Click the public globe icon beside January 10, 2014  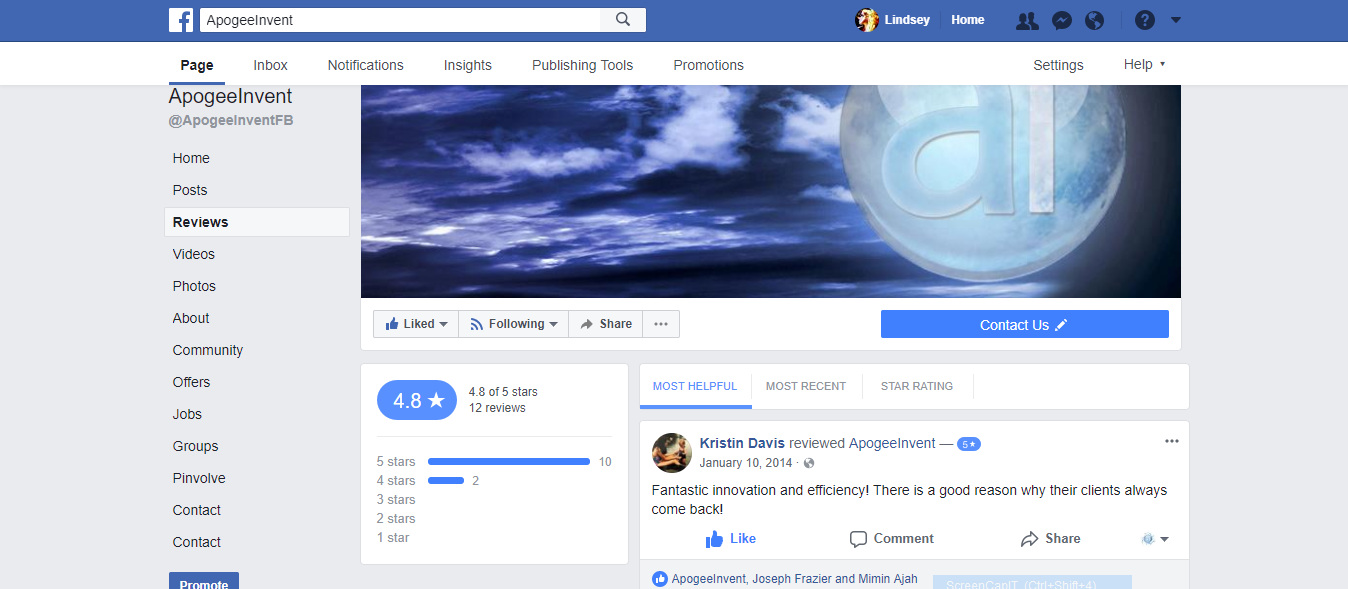tap(809, 463)
